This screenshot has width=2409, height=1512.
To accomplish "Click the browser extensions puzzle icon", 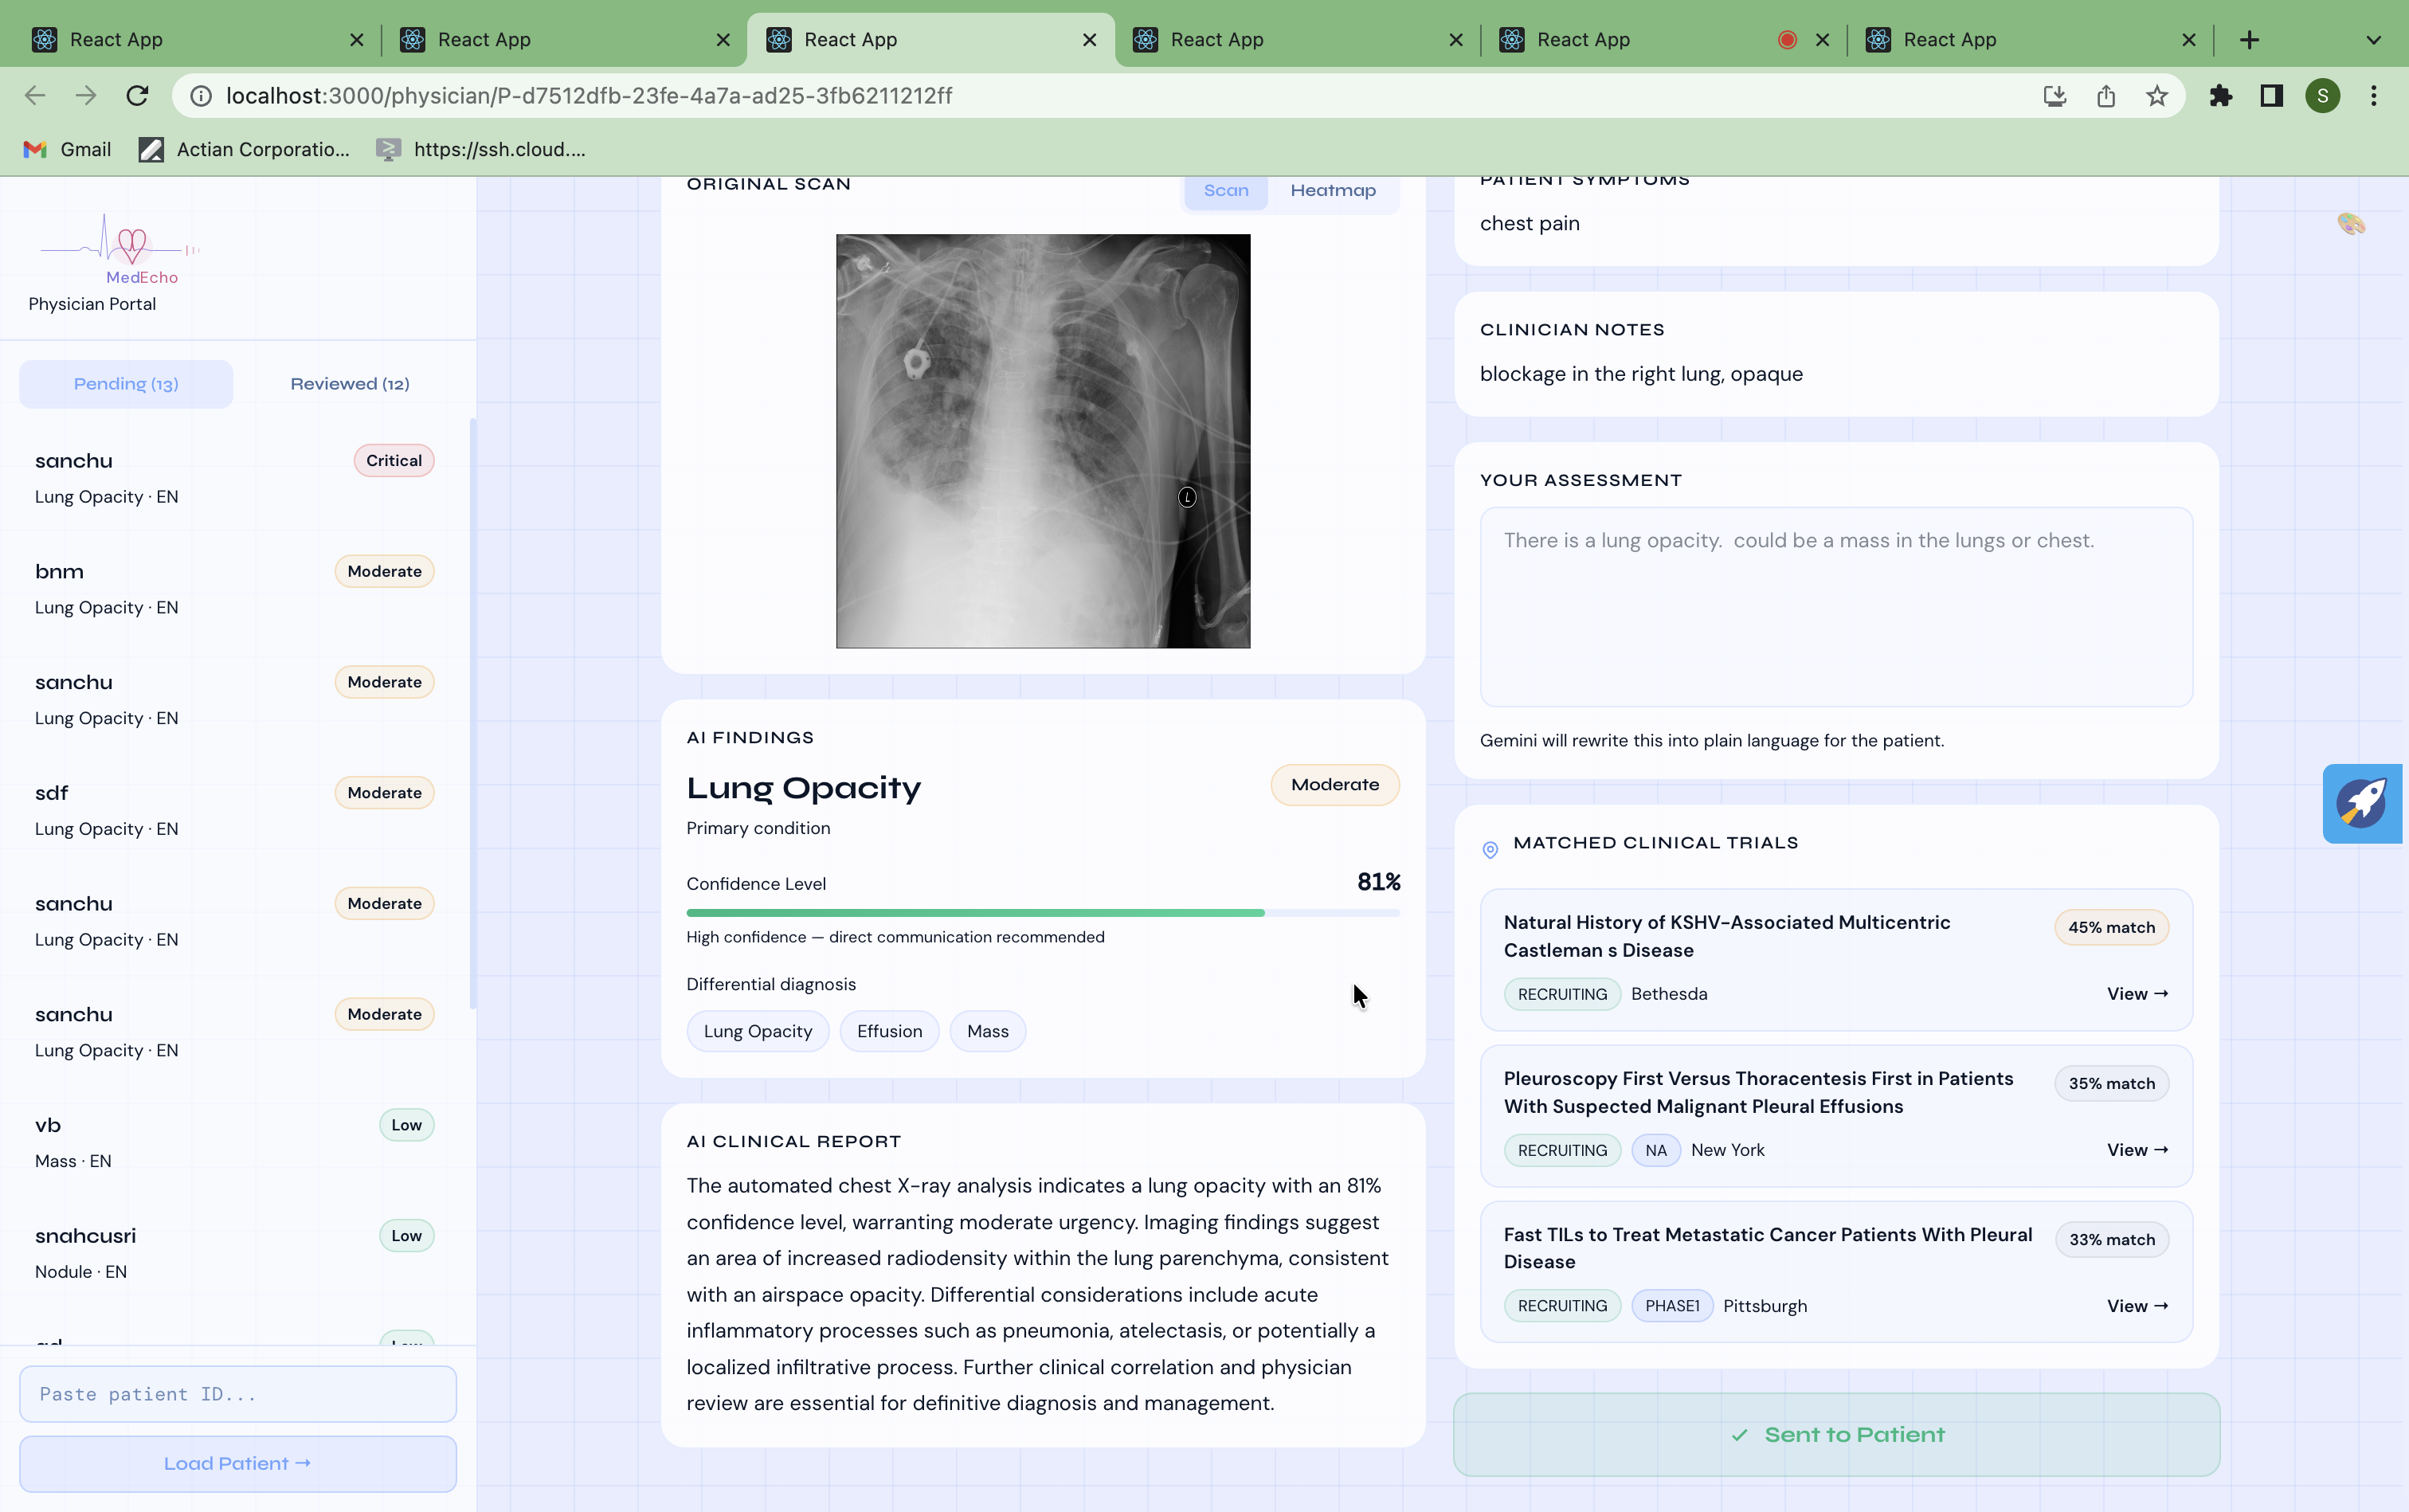I will [x=2220, y=96].
